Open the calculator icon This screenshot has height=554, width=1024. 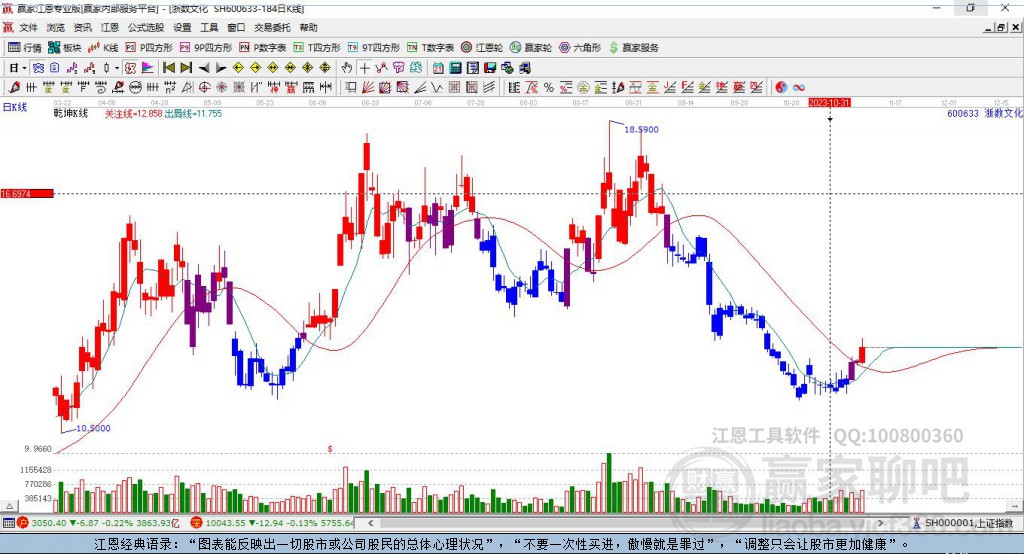[455, 67]
